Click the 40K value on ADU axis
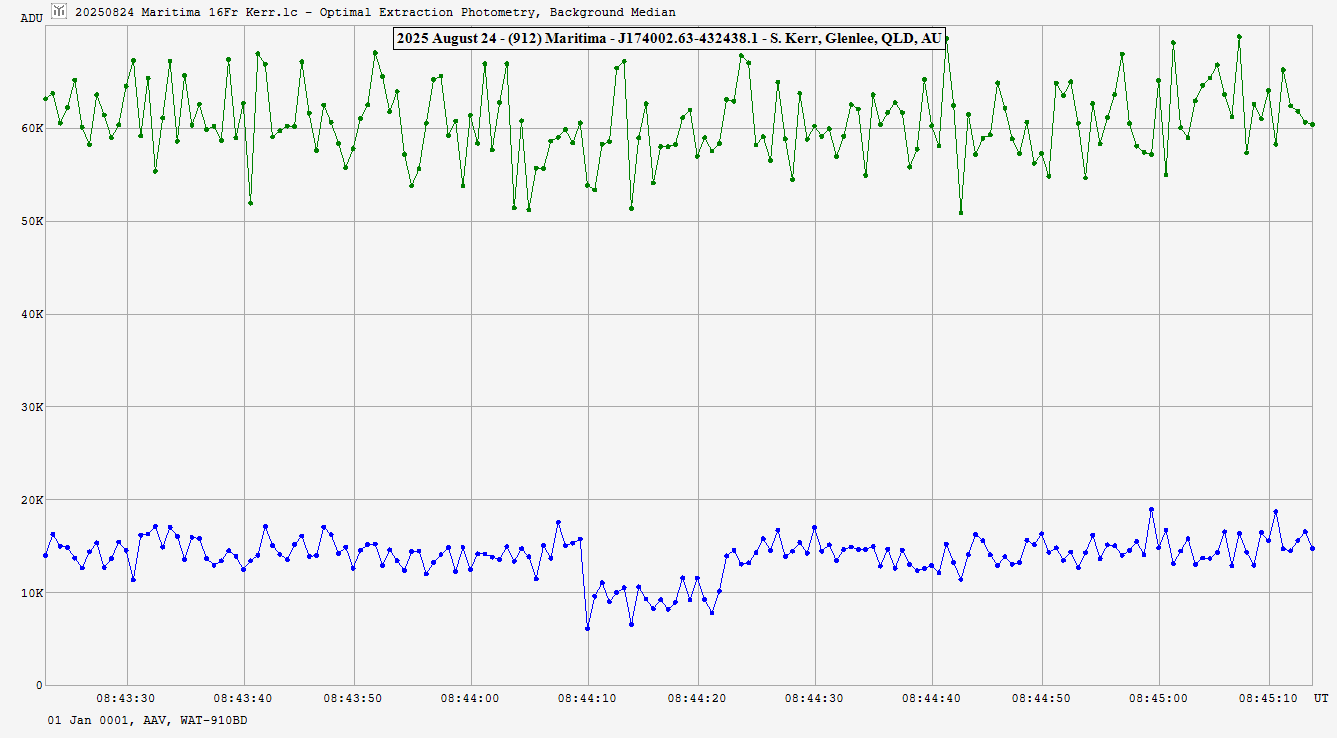Viewport: 1337px width, 738px height. click(x=31, y=315)
